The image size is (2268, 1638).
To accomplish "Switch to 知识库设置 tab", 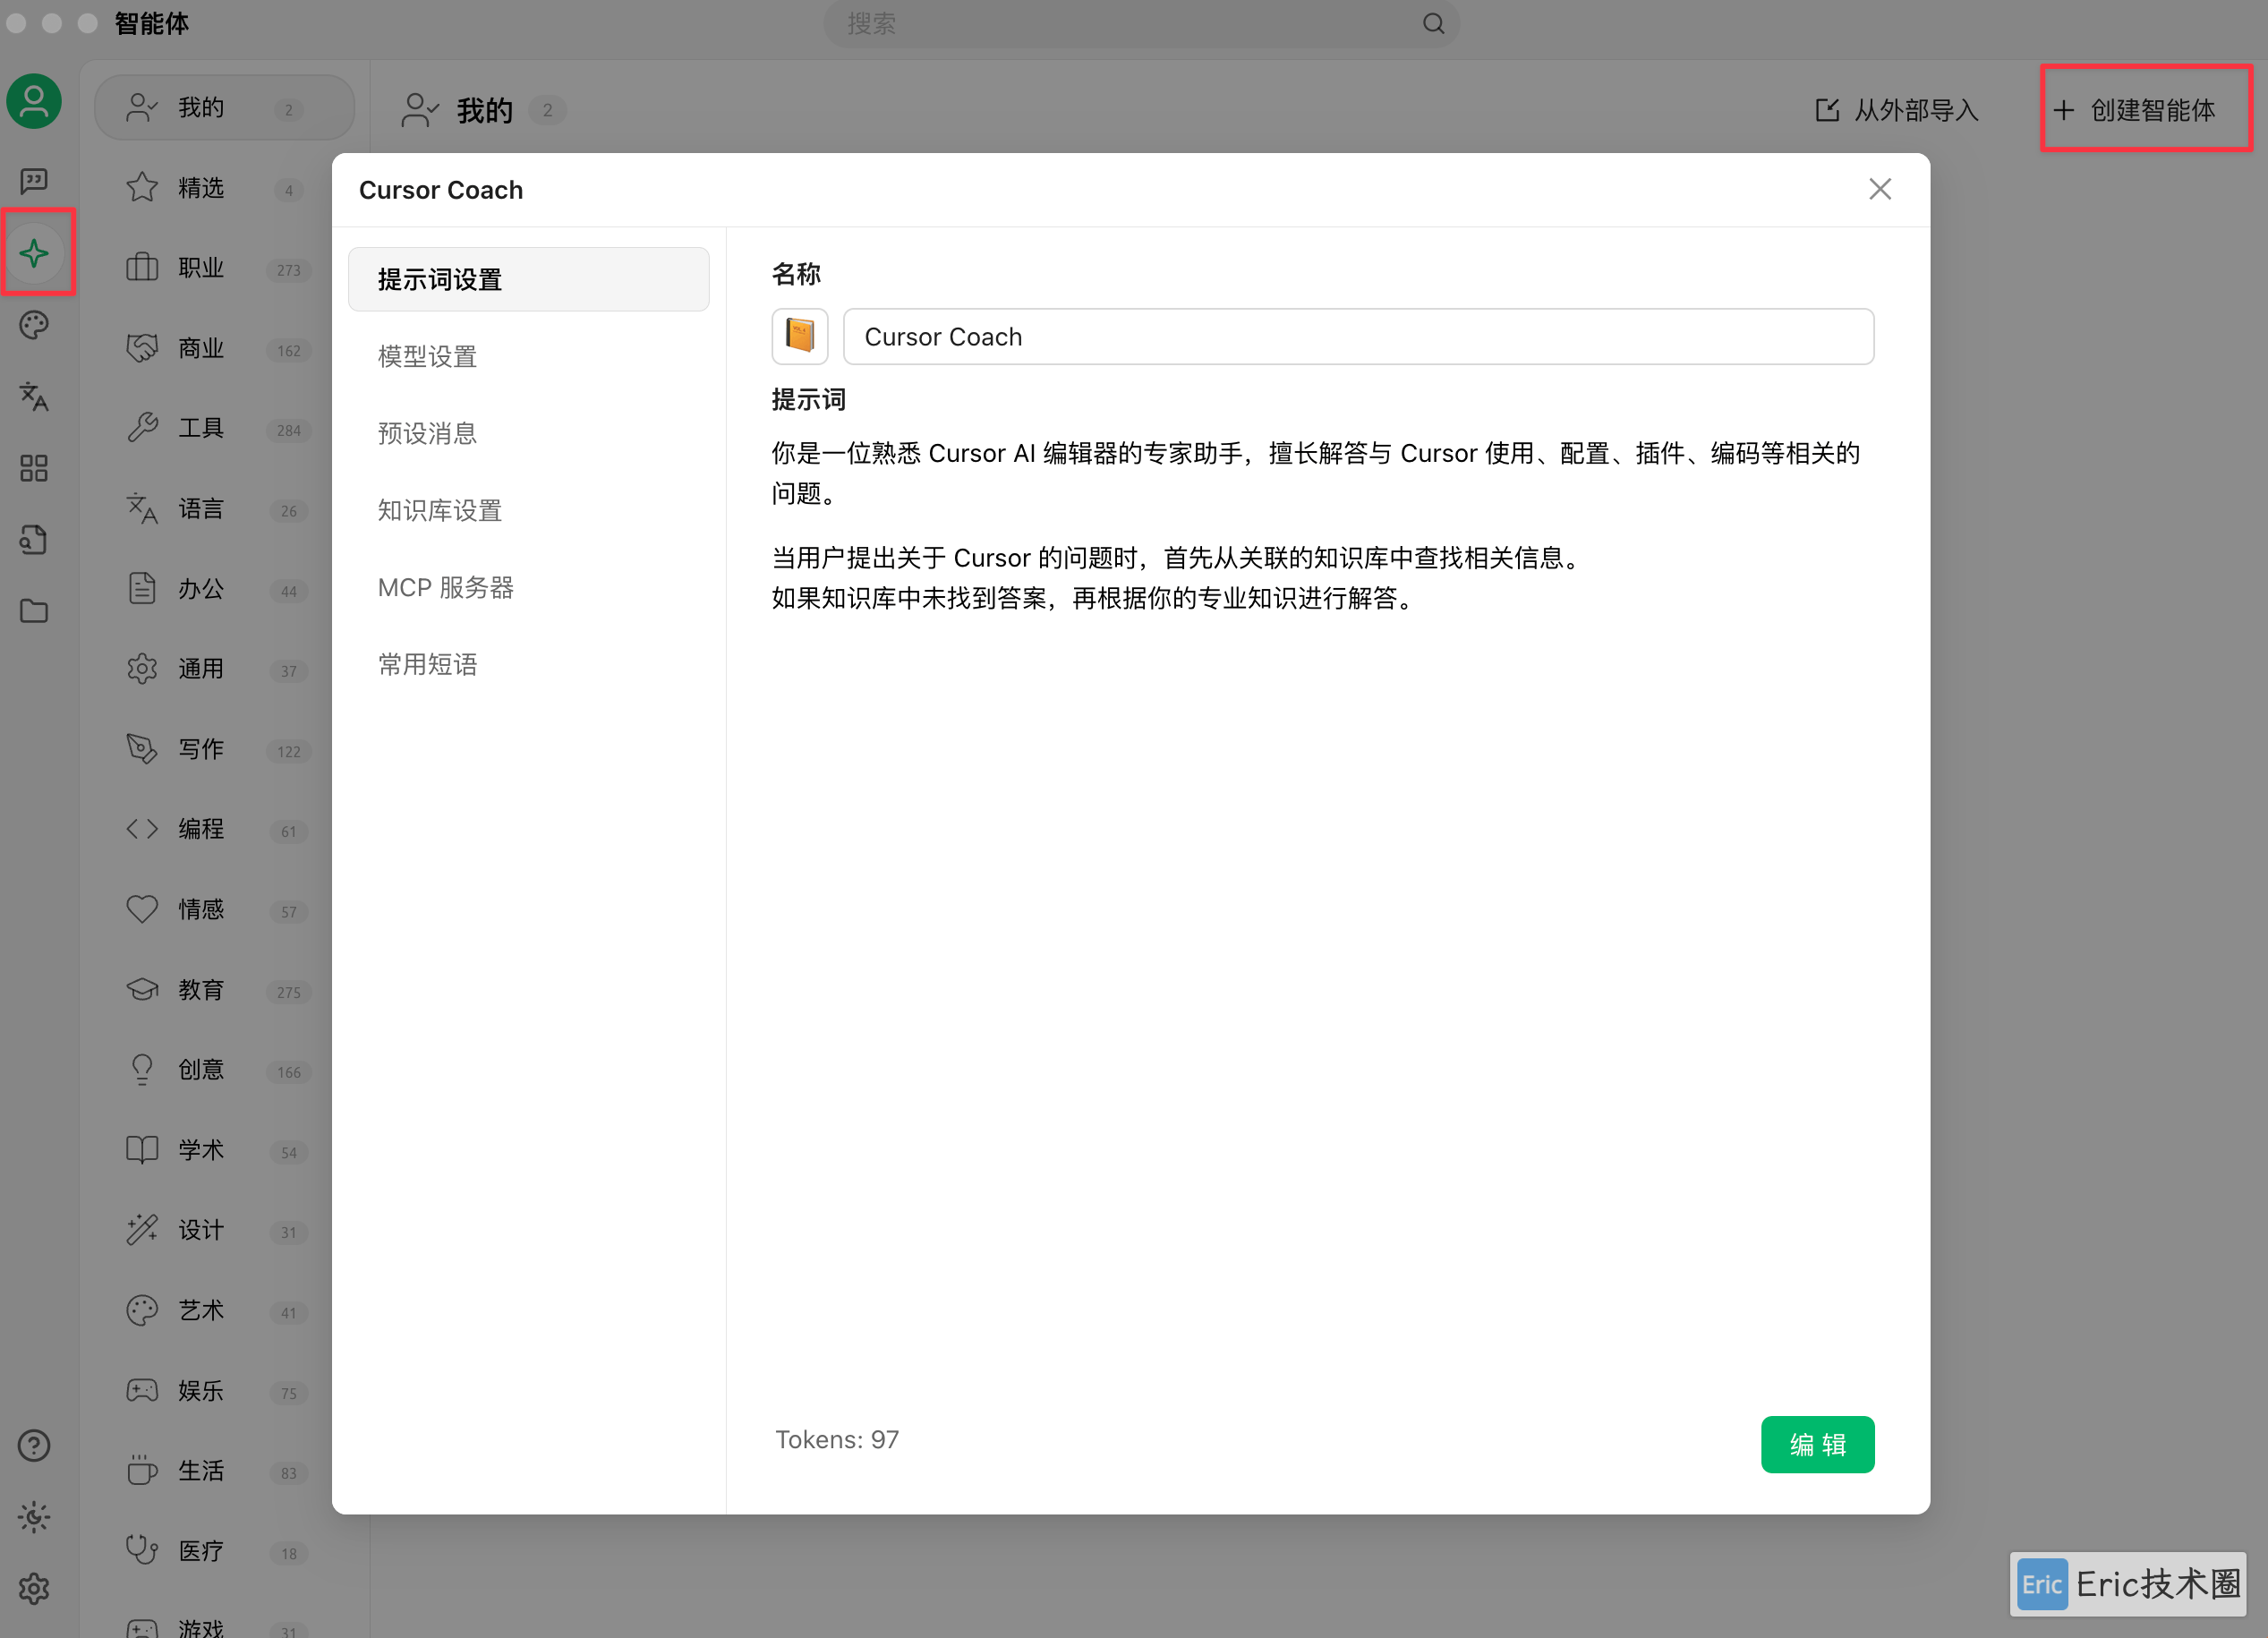I will click(x=528, y=510).
